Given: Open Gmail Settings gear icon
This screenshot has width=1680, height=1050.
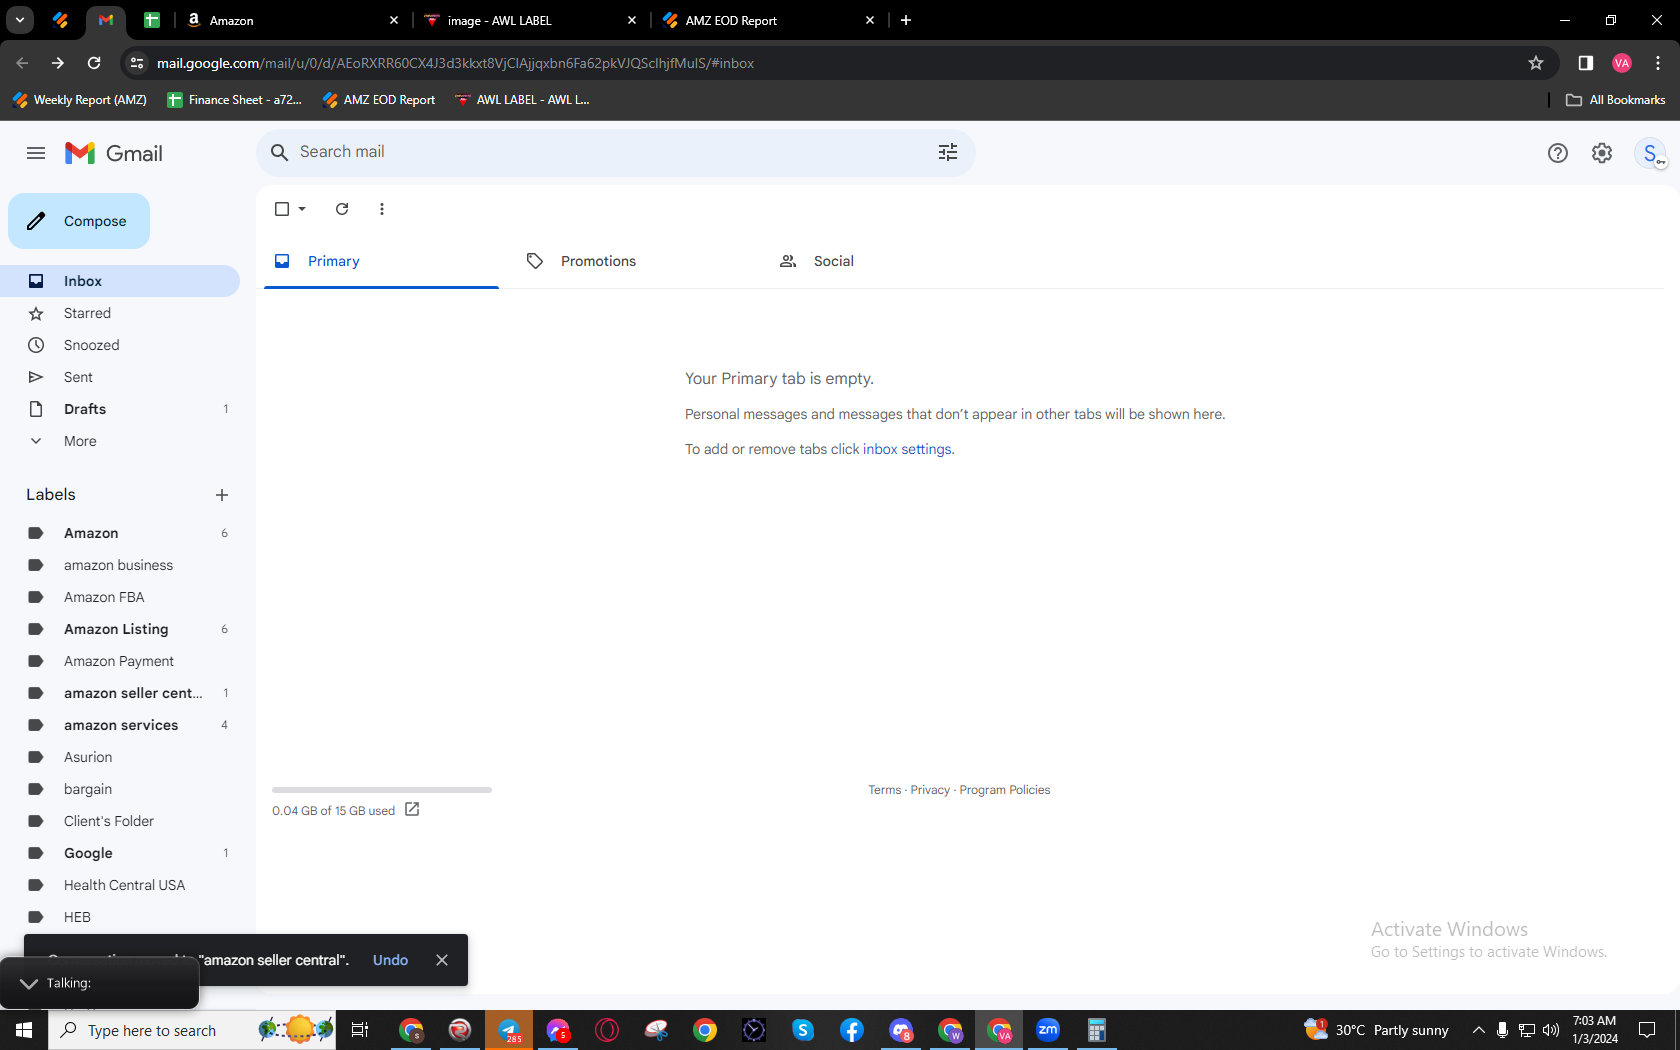Looking at the screenshot, I should tap(1602, 153).
